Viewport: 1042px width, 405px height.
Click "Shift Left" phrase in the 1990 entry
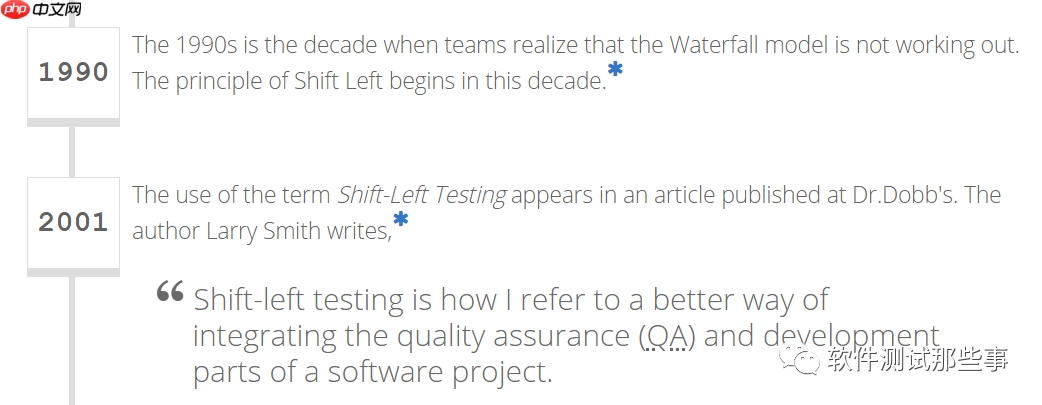point(340,81)
